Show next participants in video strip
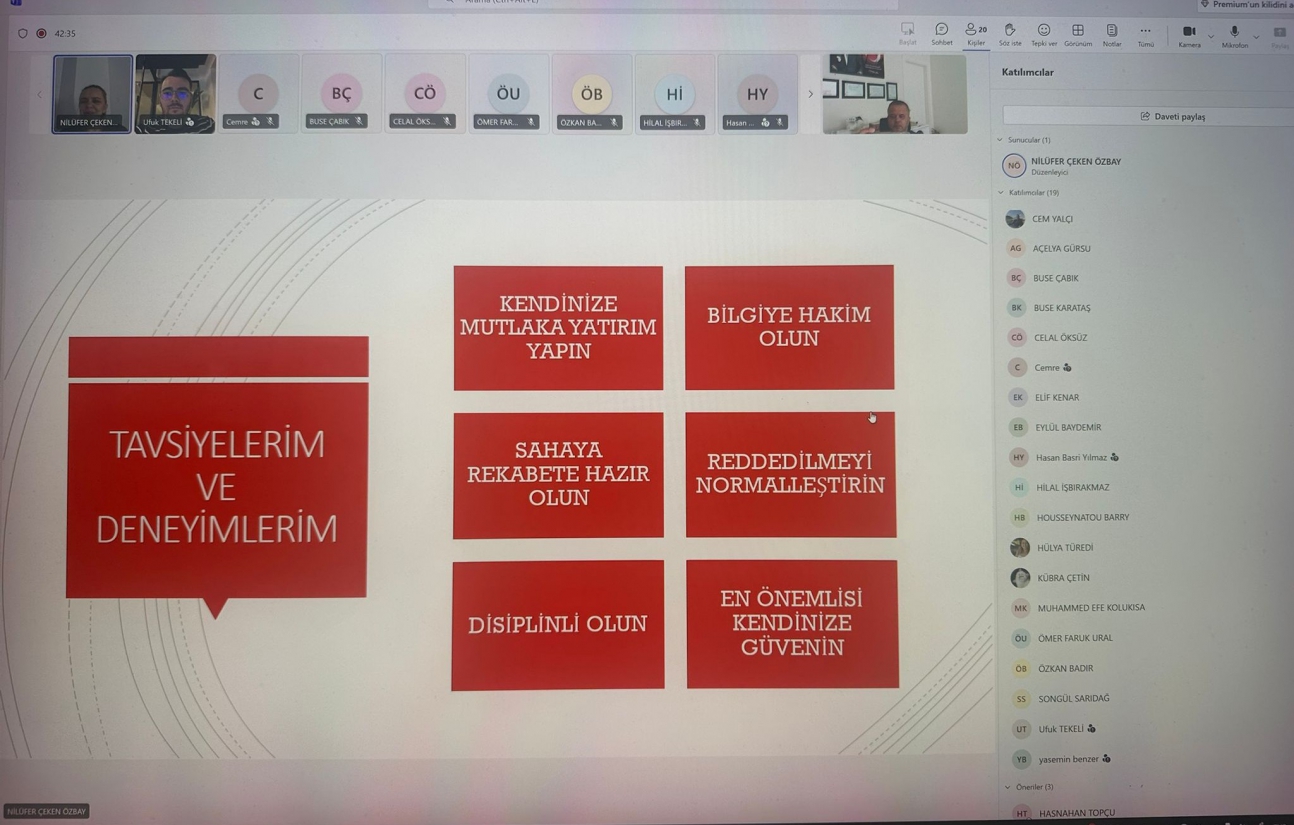 pos(810,94)
